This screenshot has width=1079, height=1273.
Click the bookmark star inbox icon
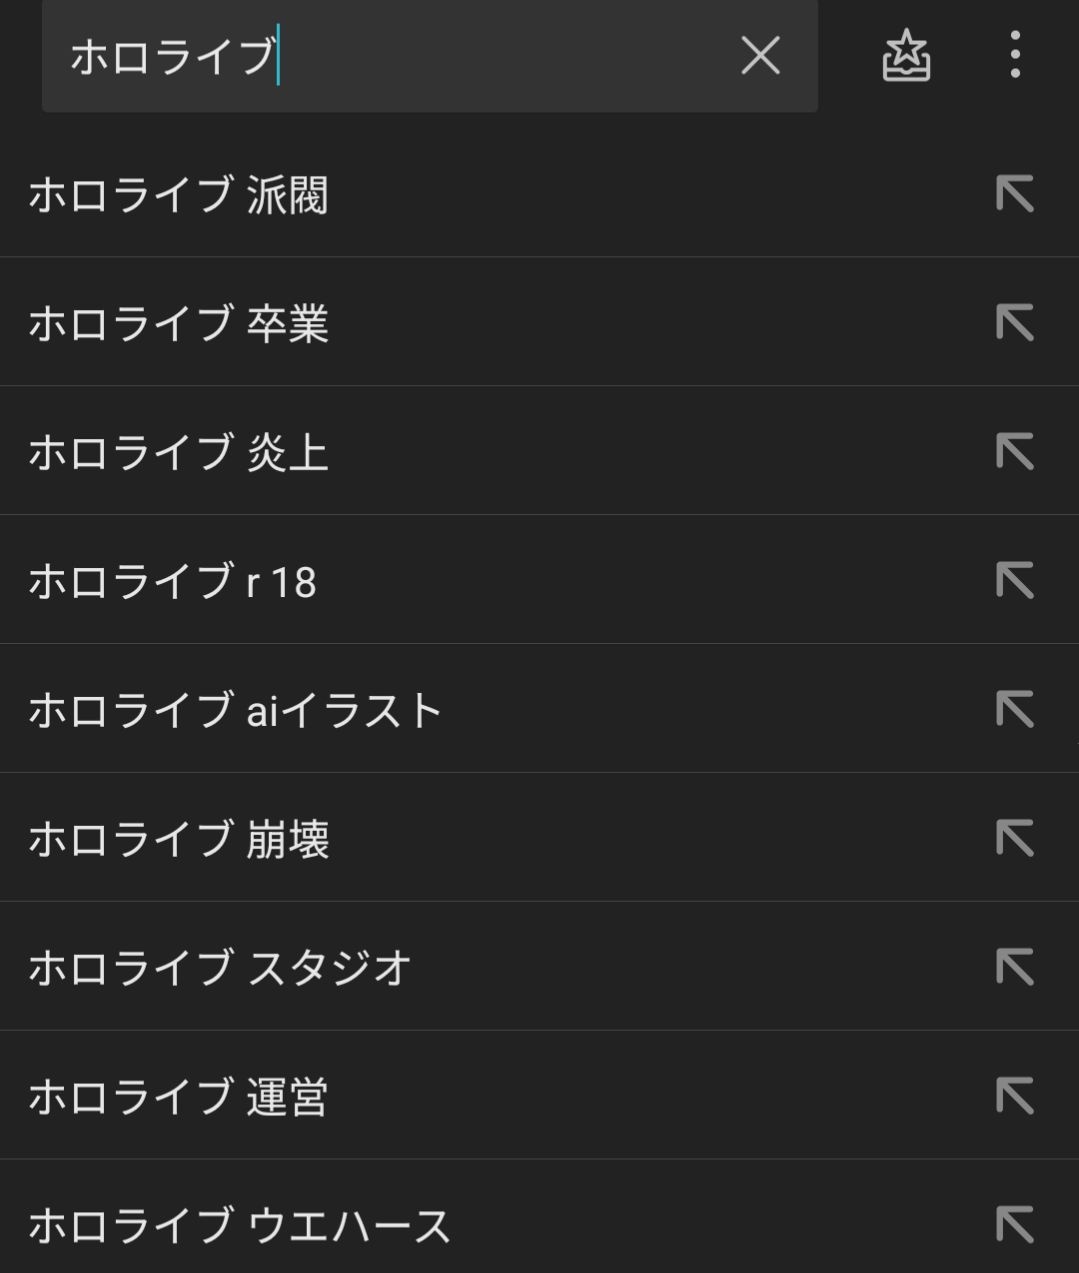(x=906, y=56)
